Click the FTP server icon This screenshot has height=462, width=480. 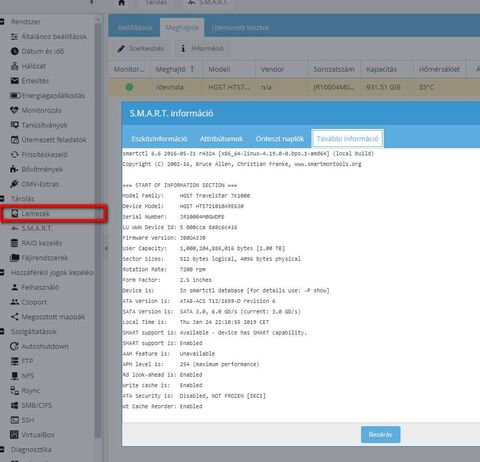14,361
